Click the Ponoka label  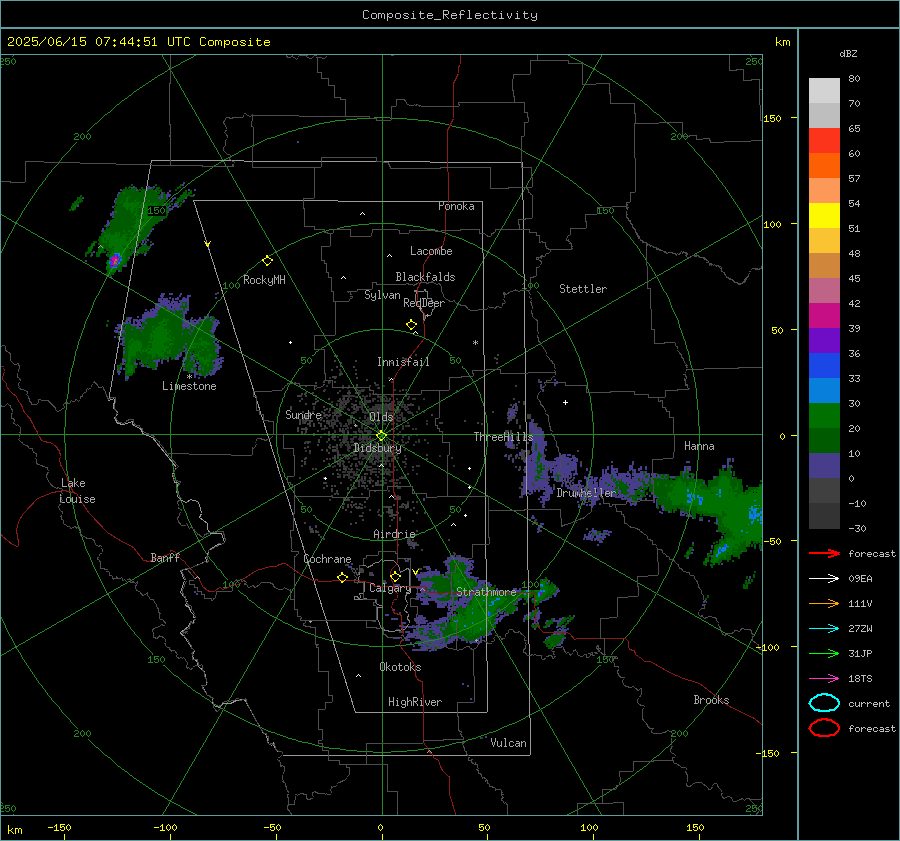click(x=456, y=206)
